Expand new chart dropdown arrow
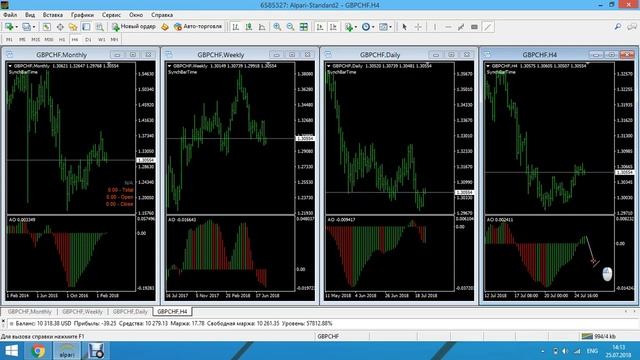The width and height of the screenshot is (640, 360). (x=16, y=27)
